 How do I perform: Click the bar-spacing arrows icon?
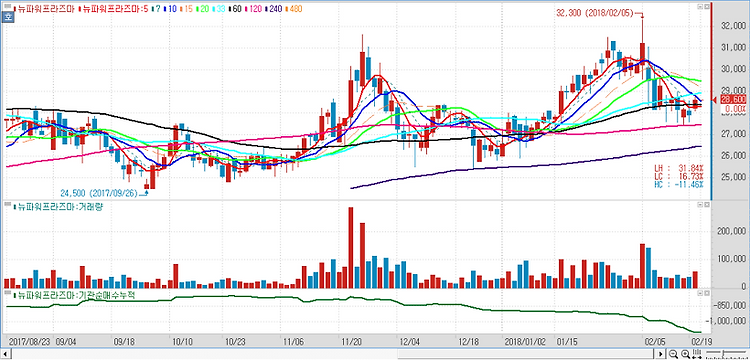pyautogui.click(x=697, y=354)
